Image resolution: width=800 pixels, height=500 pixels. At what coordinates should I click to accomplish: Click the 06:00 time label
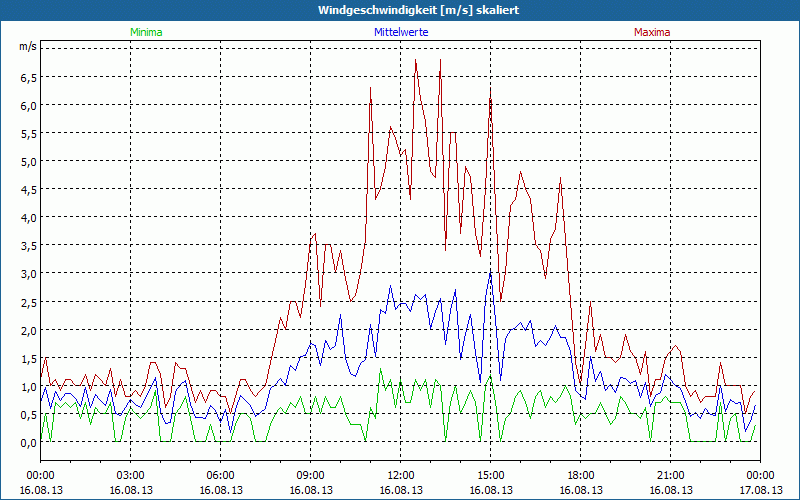tap(220, 476)
